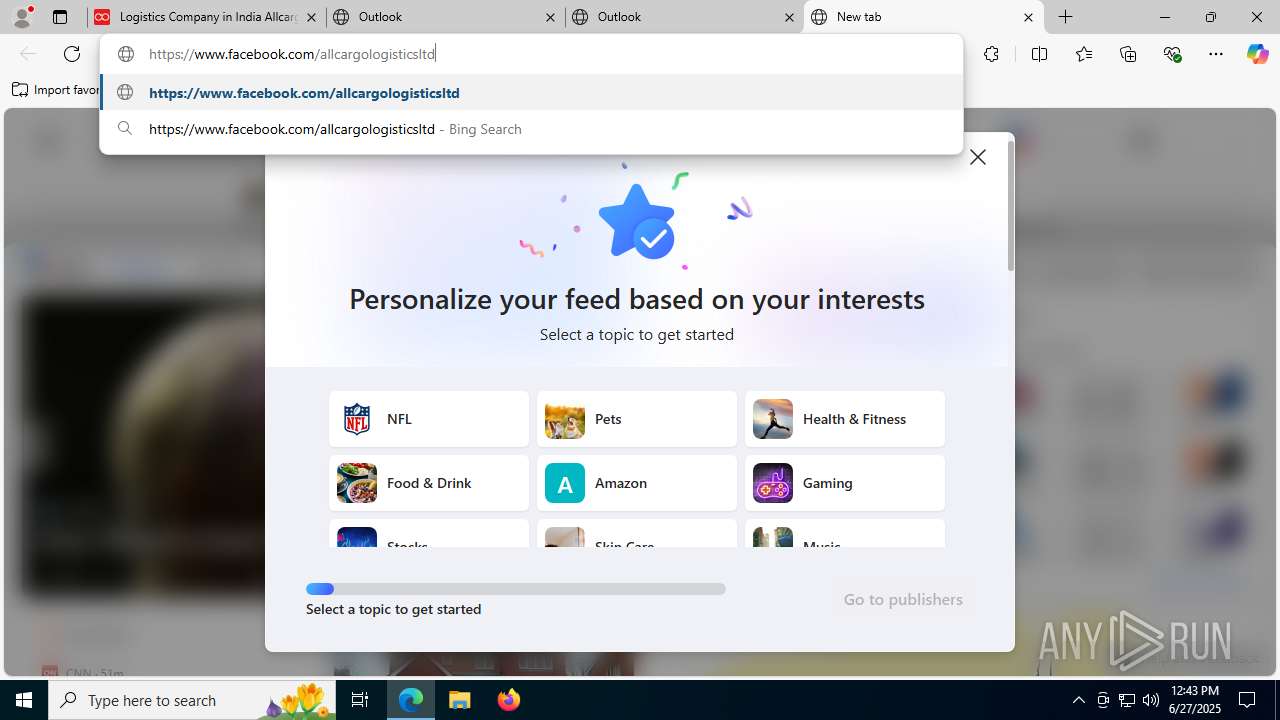Open Settings and more menu
The width and height of the screenshot is (1280, 720).
click(1216, 54)
